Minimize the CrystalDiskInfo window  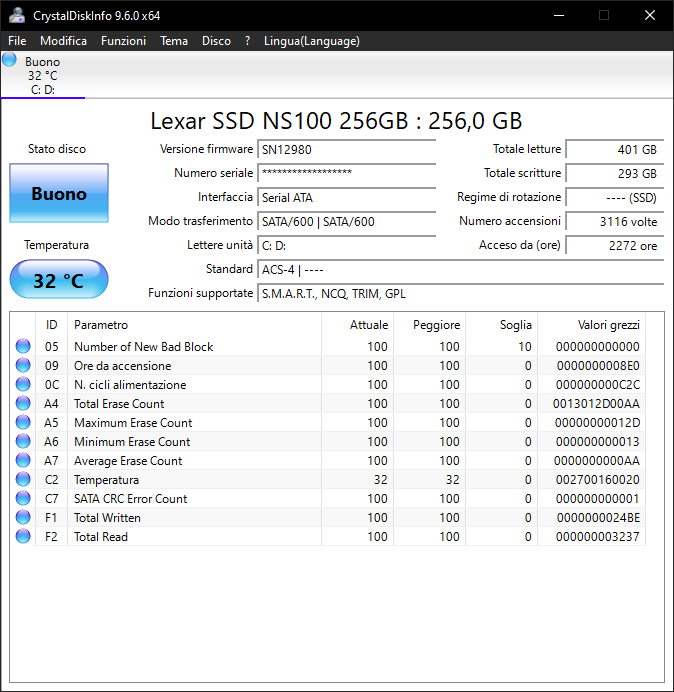tap(559, 15)
